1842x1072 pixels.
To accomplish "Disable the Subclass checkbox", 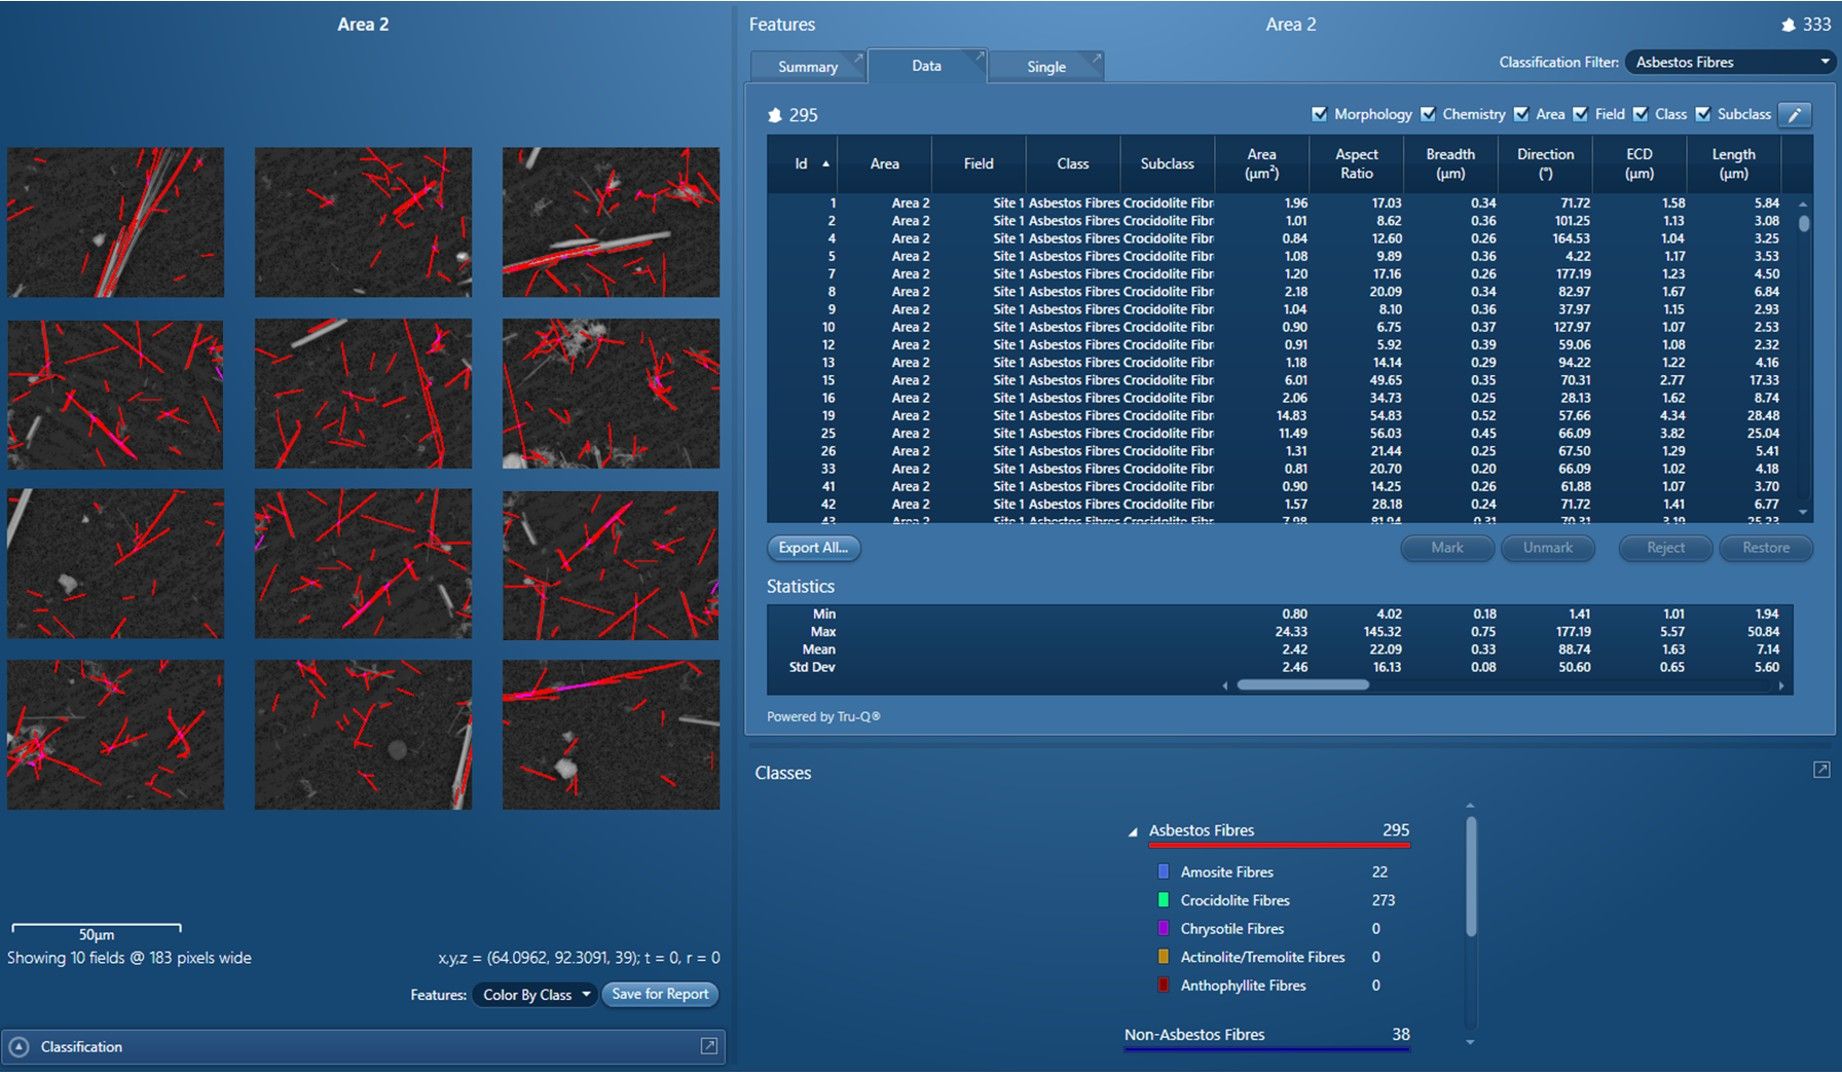I will tap(1703, 114).
